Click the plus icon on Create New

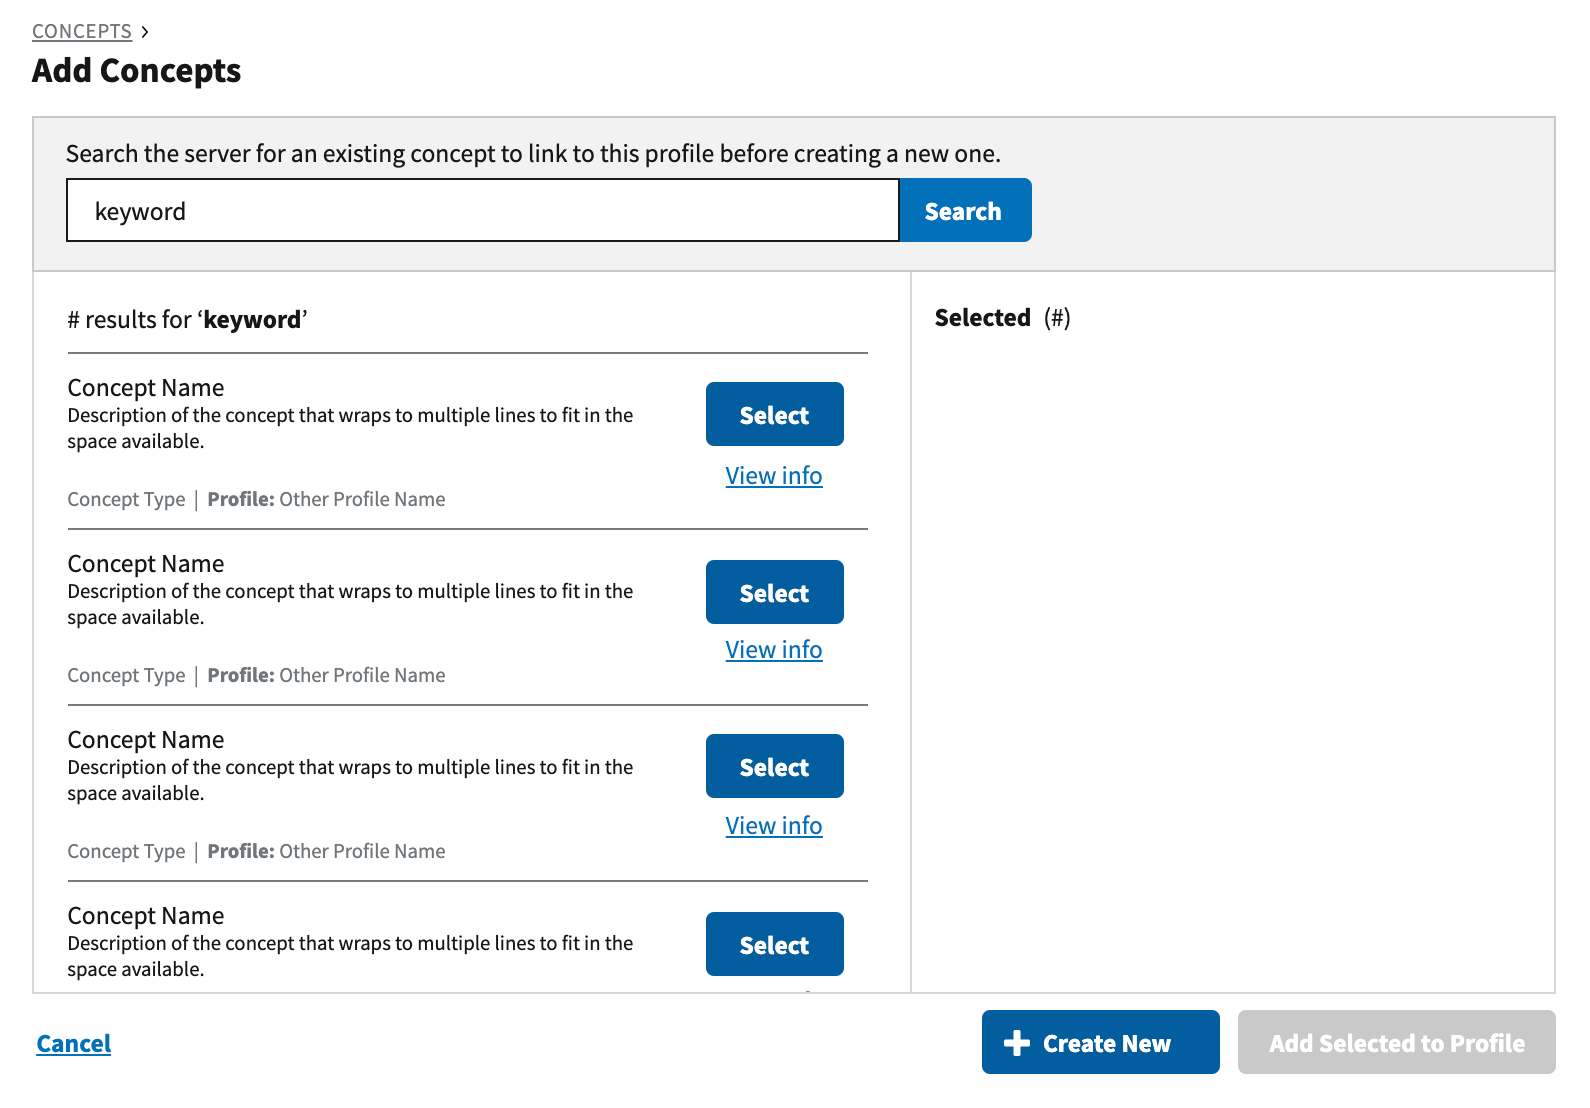(x=1016, y=1043)
